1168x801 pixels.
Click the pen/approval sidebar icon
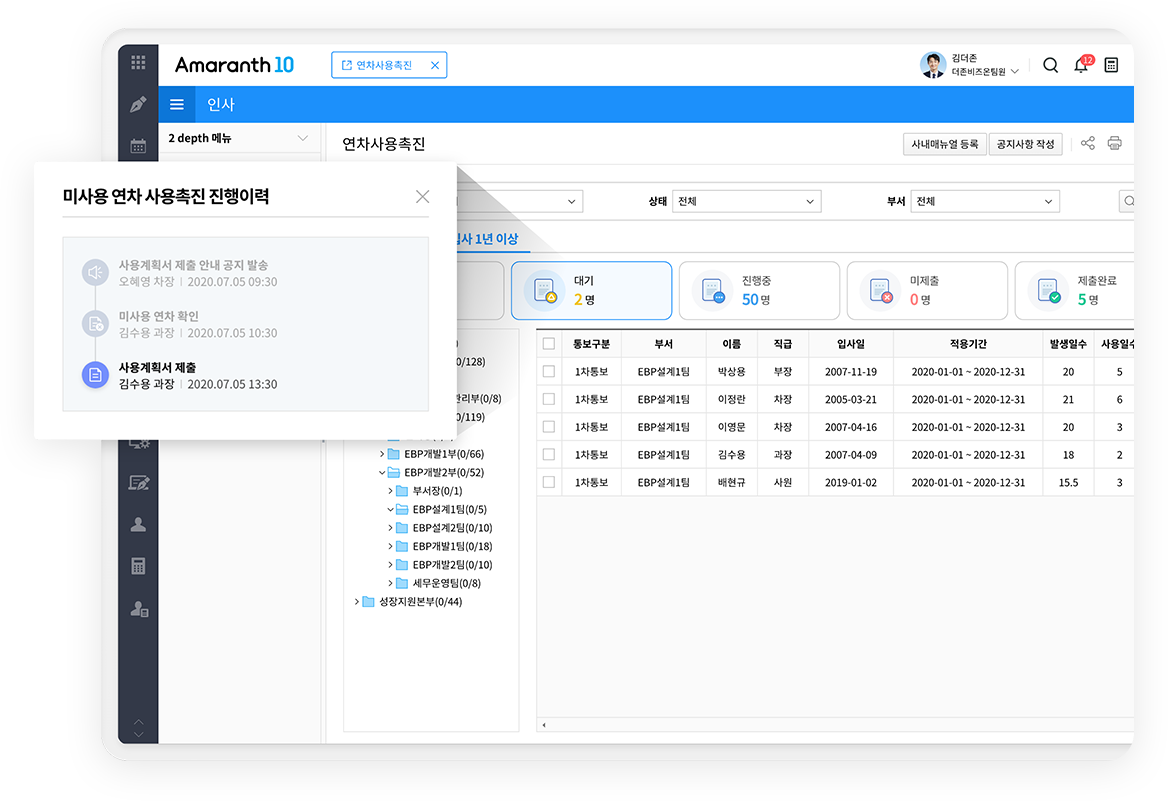click(x=138, y=104)
